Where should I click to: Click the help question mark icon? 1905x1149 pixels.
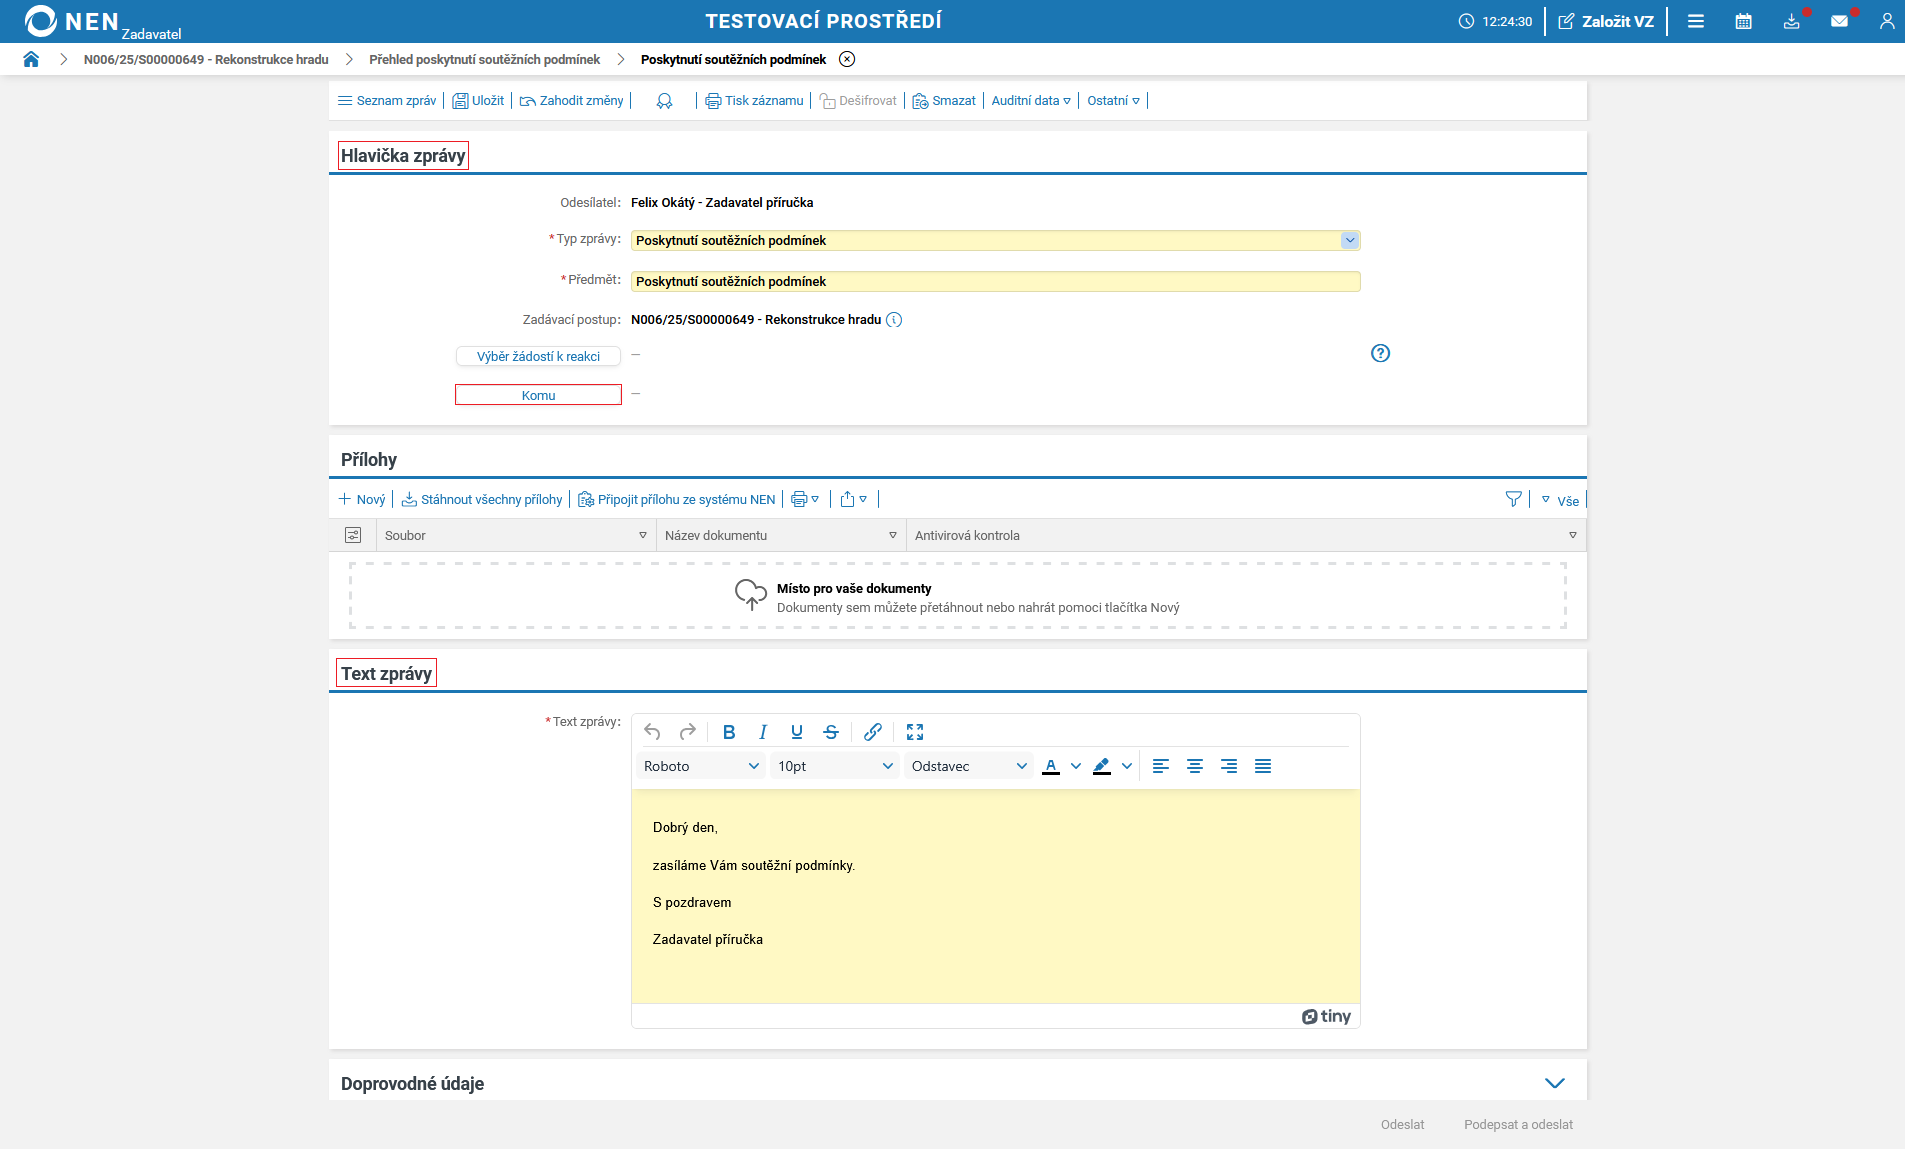pos(1380,353)
